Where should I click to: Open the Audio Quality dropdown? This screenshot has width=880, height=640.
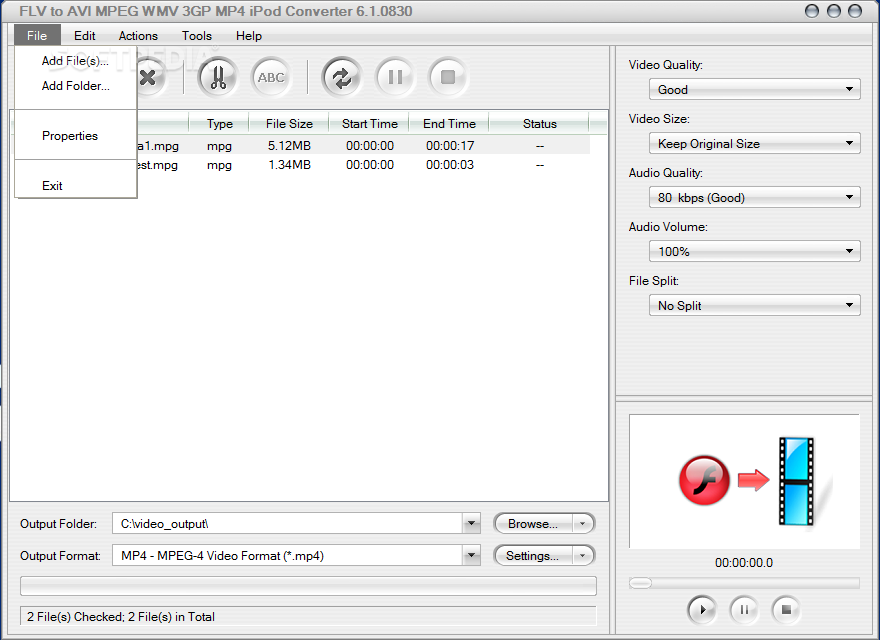point(754,197)
